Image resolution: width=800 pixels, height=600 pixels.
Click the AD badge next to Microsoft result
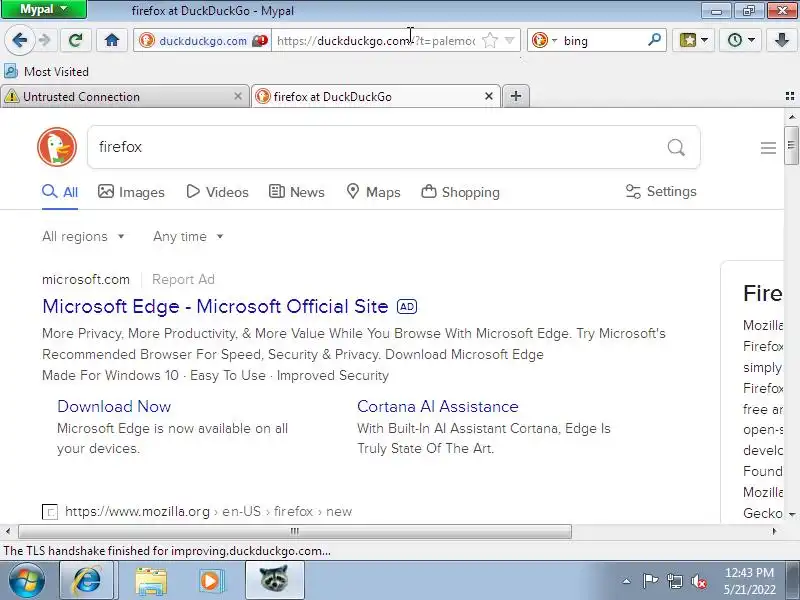coord(407,307)
